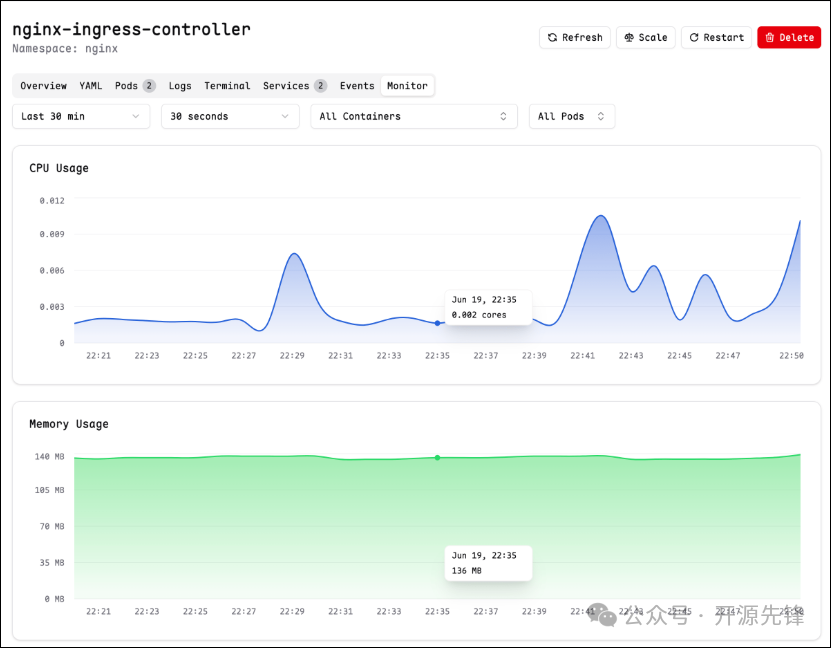Click the Restart rotate arrow icon
831x648 pixels.
click(694, 38)
